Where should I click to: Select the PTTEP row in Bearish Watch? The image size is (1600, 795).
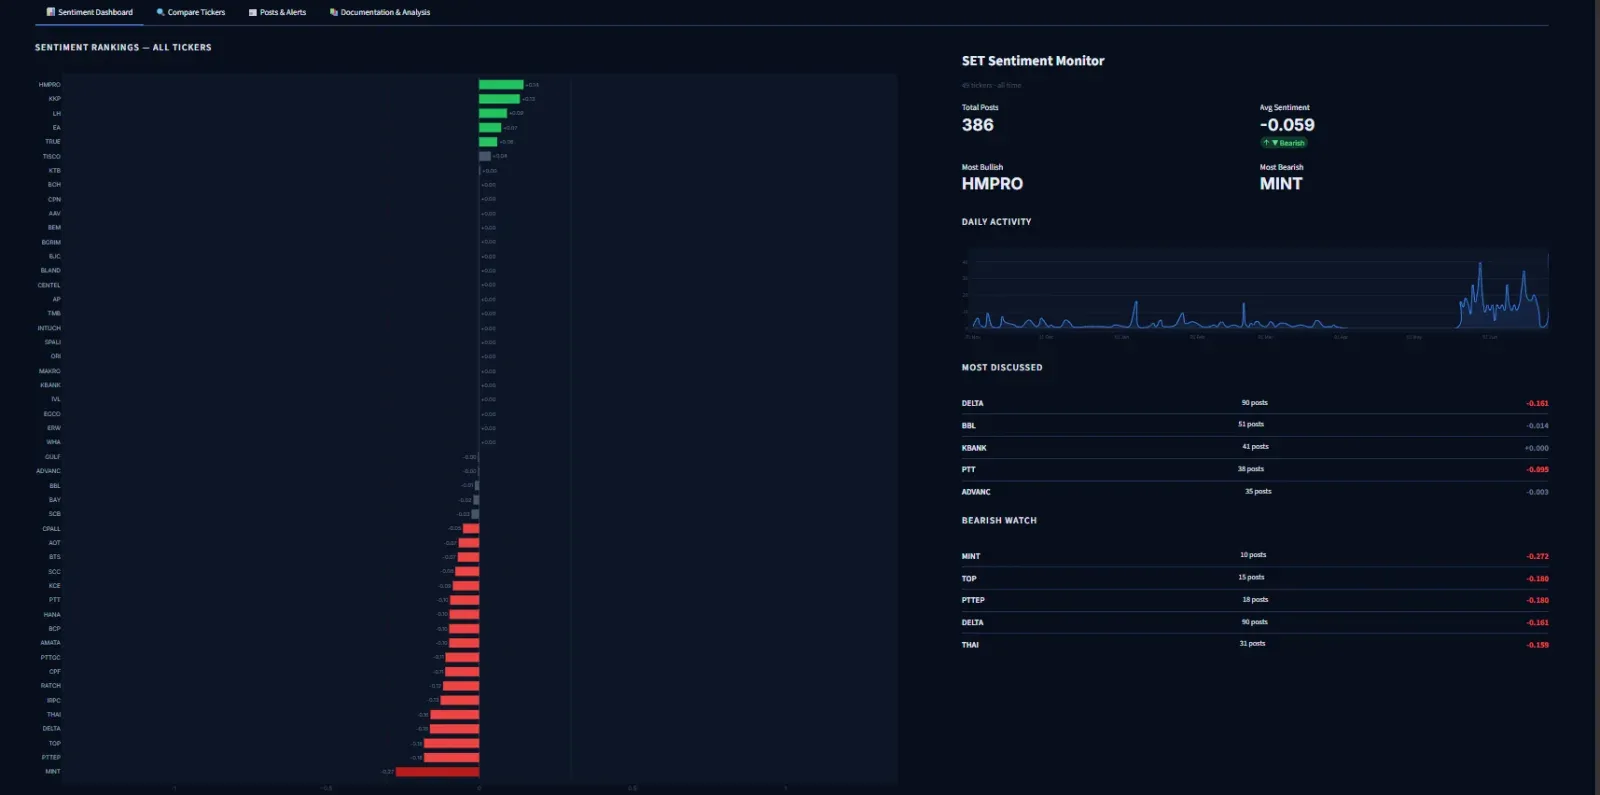click(x=1255, y=600)
